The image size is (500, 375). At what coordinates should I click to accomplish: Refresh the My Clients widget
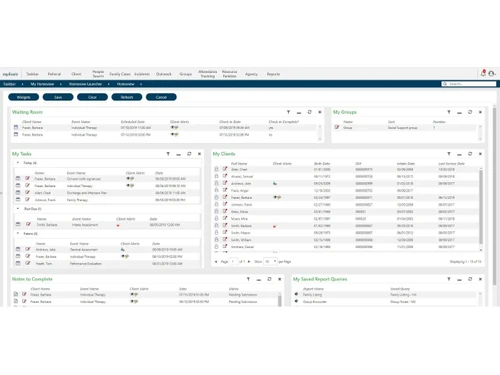pos(470,154)
